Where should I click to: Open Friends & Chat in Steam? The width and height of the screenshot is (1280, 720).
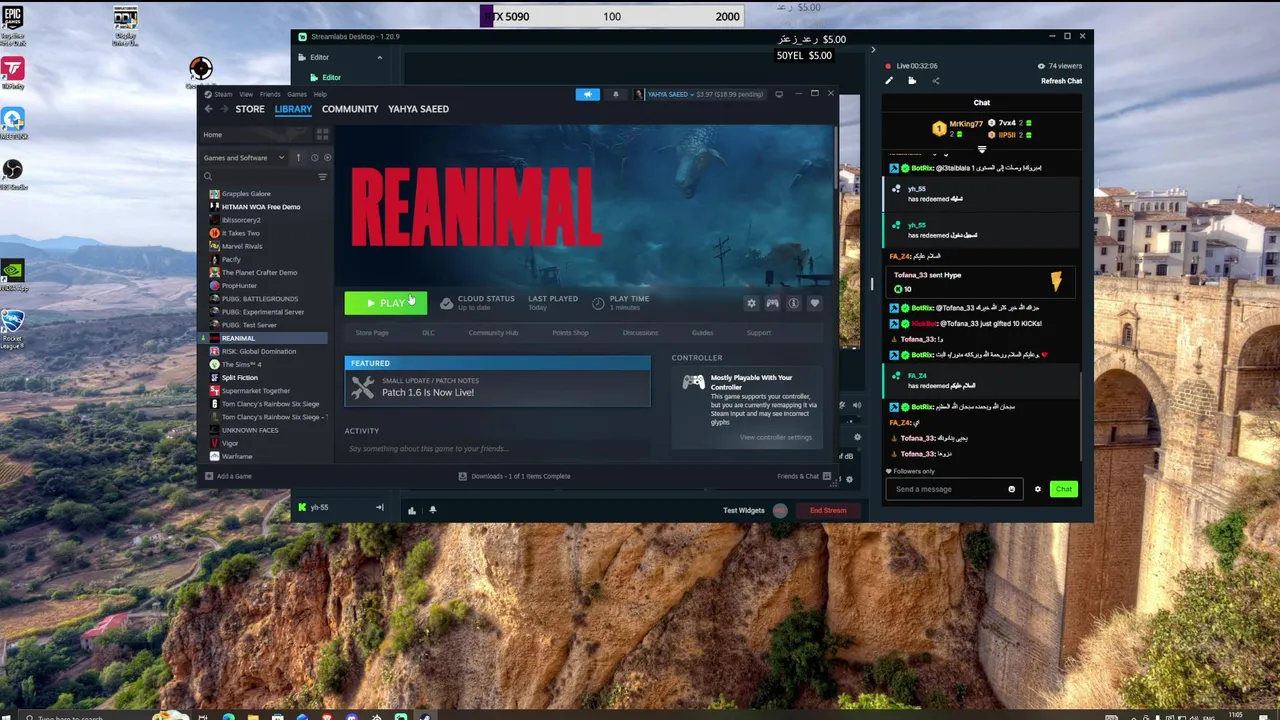point(804,476)
